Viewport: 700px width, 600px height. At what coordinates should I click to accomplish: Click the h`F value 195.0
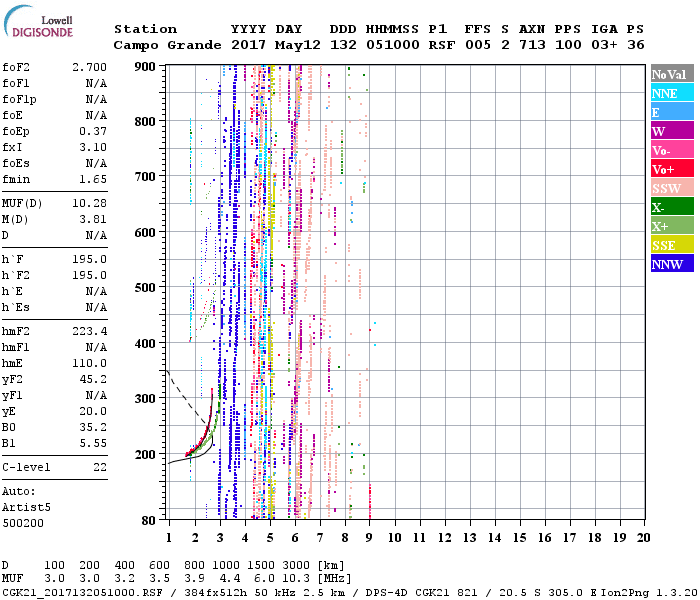coord(89,259)
